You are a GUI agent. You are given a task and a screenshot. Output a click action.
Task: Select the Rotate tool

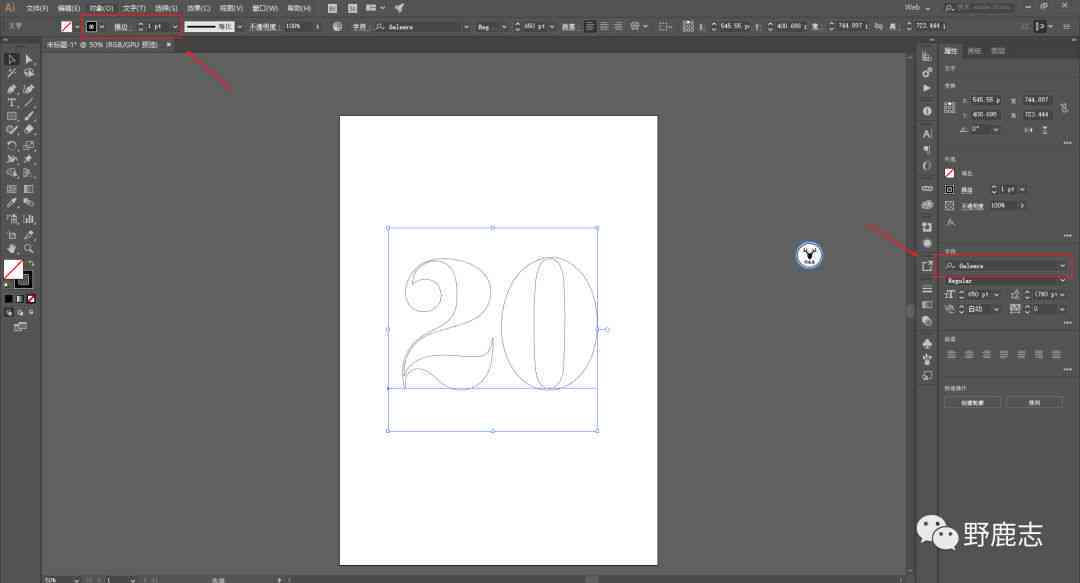pyautogui.click(x=12, y=145)
